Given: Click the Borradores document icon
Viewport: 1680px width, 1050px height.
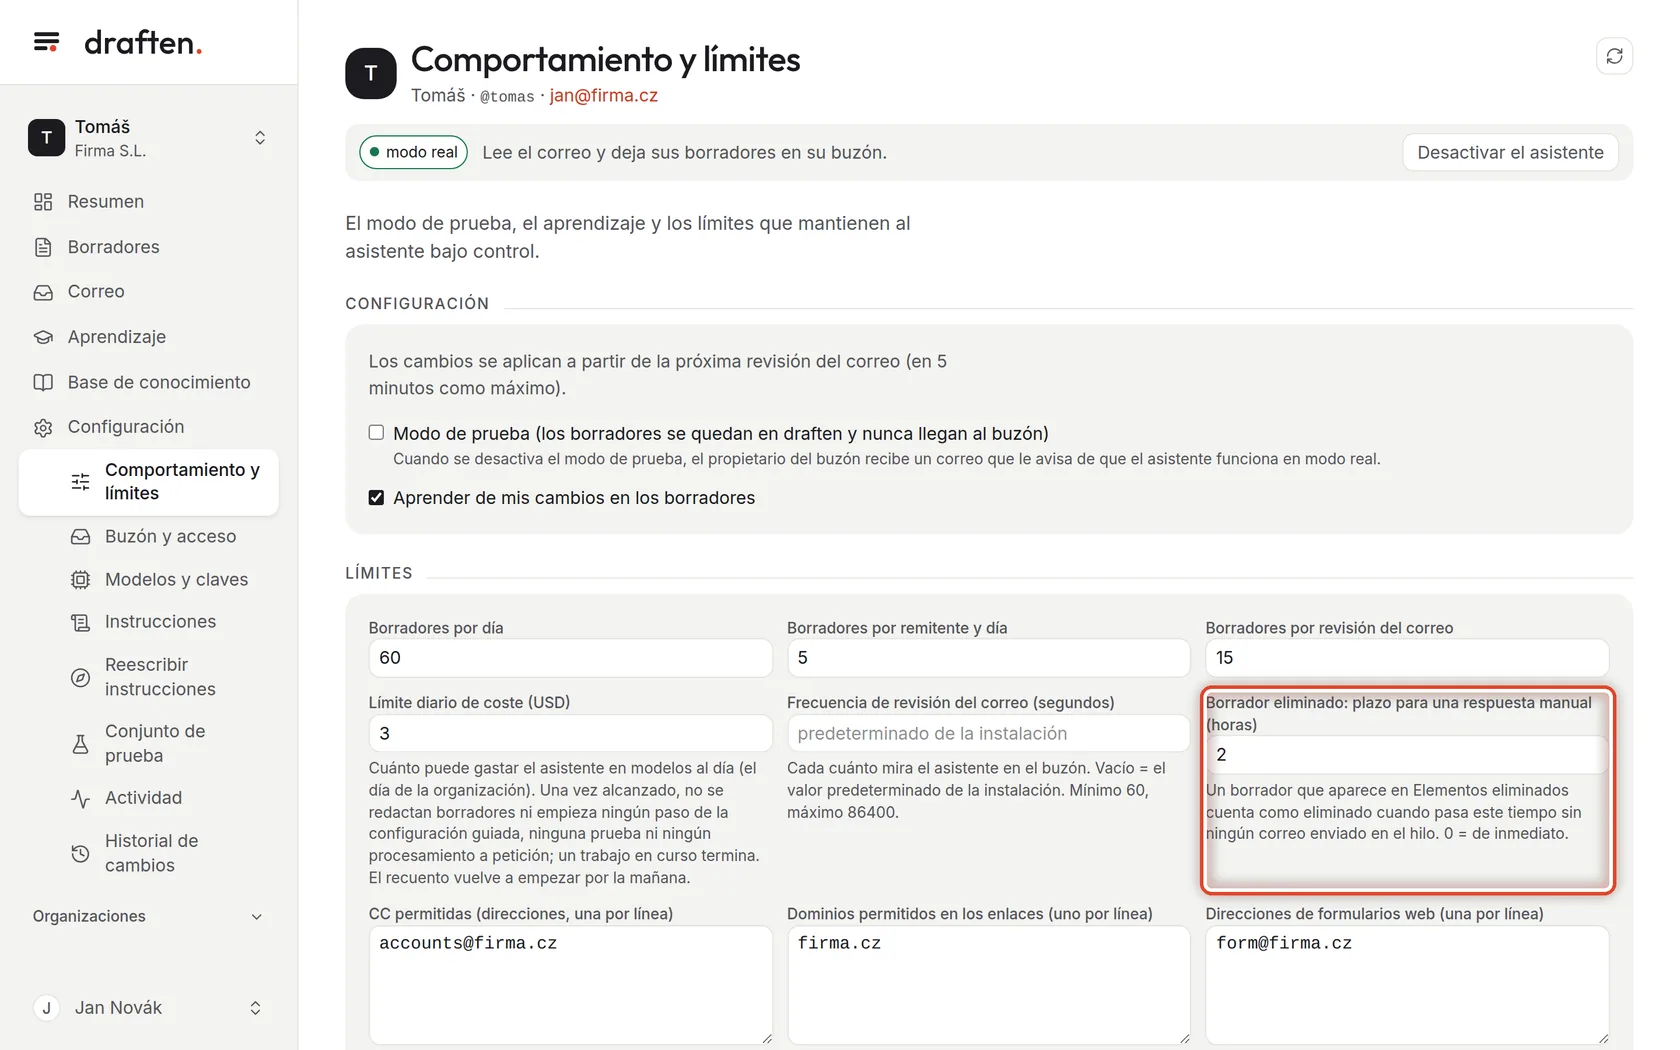Looking at the screenshot, I should [43, 247].
